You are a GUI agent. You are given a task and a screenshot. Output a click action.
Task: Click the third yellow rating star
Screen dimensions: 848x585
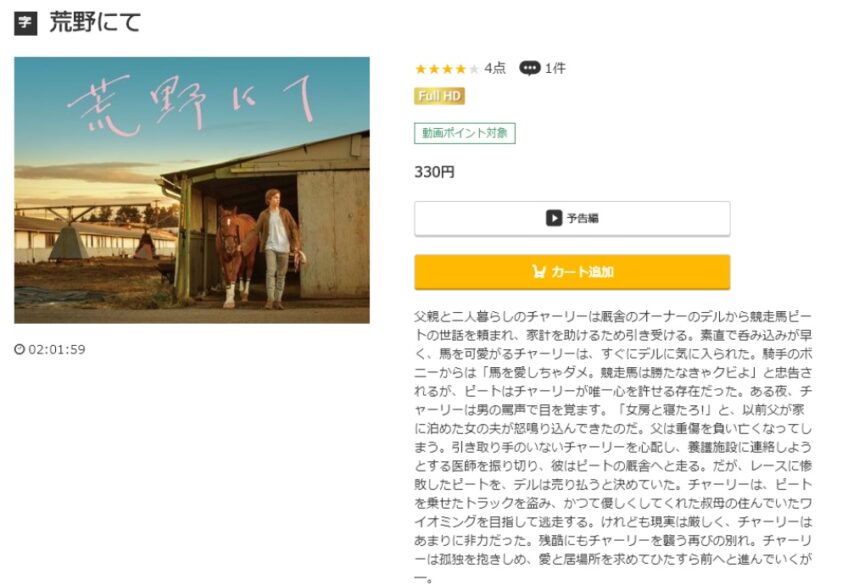click(447, 69)
